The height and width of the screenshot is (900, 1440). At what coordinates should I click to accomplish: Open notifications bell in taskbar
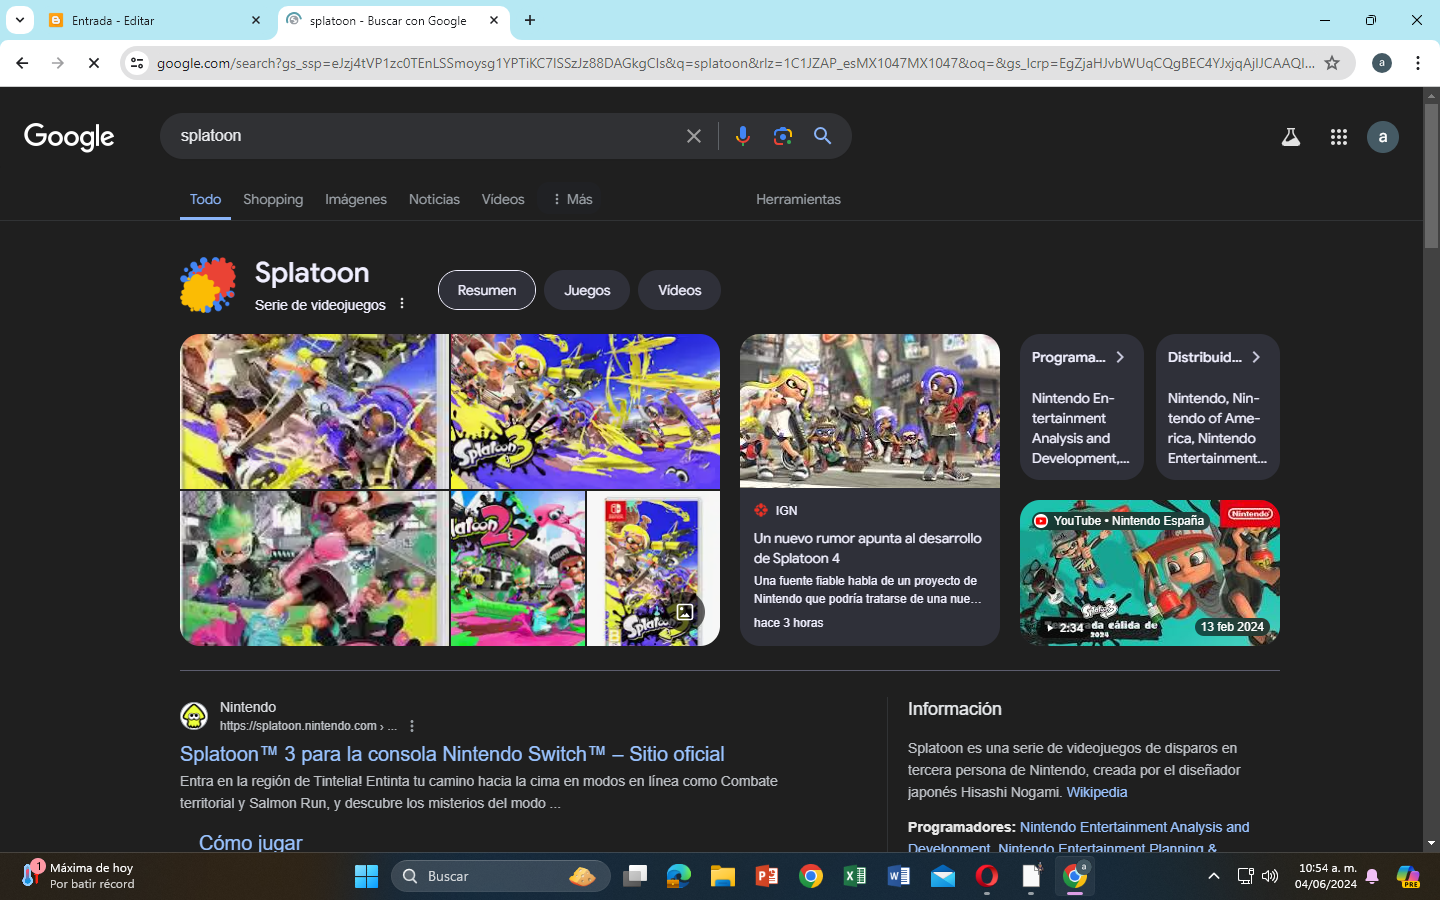click(1372, 876)
